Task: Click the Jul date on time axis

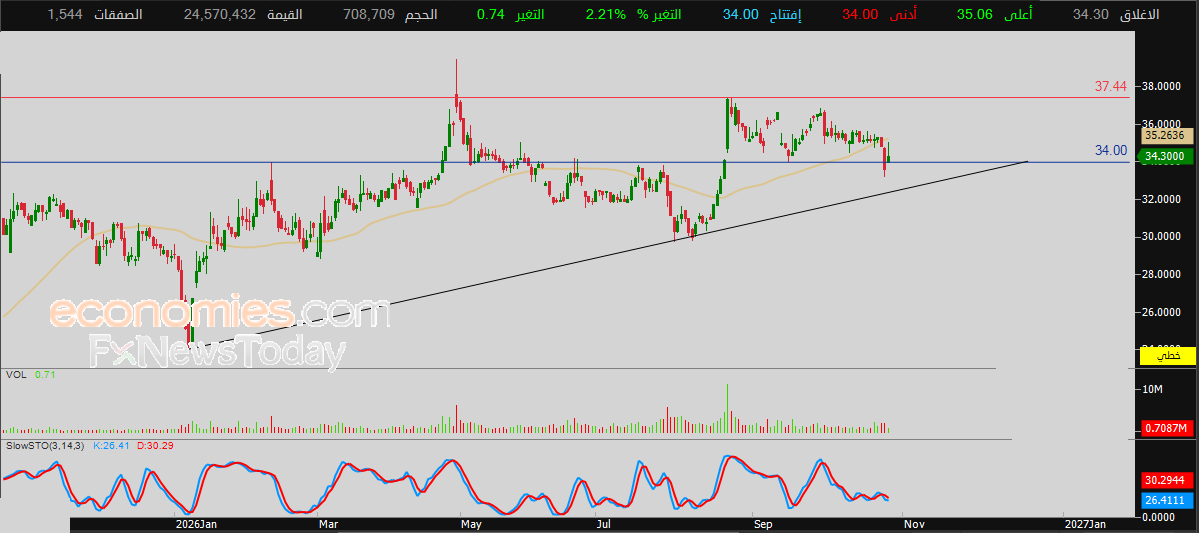Action: pos(604,525)
